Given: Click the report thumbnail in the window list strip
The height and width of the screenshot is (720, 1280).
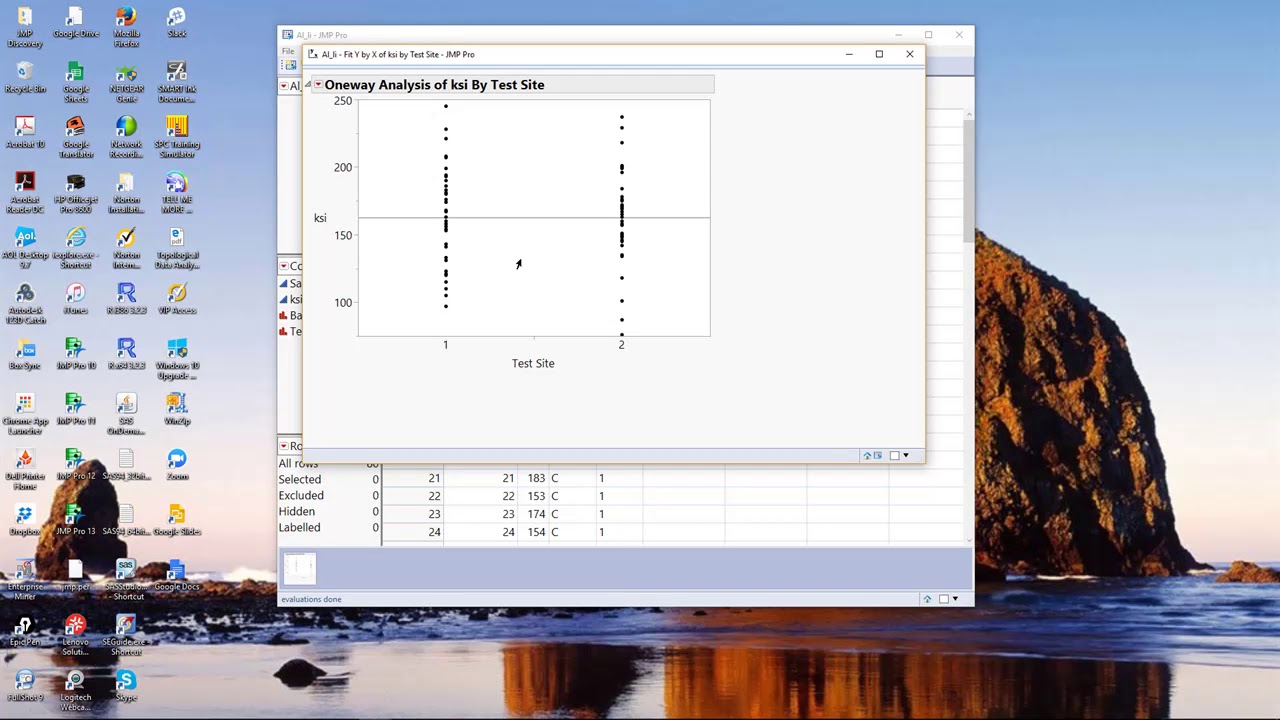Looking at the screenshot, I should point(300,569).
